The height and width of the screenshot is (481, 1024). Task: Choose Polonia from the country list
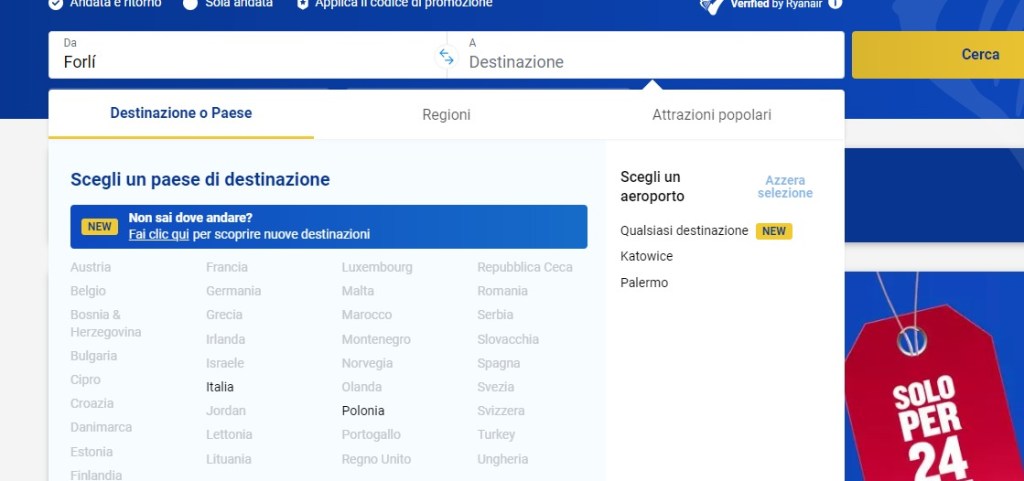click(363, 411)
